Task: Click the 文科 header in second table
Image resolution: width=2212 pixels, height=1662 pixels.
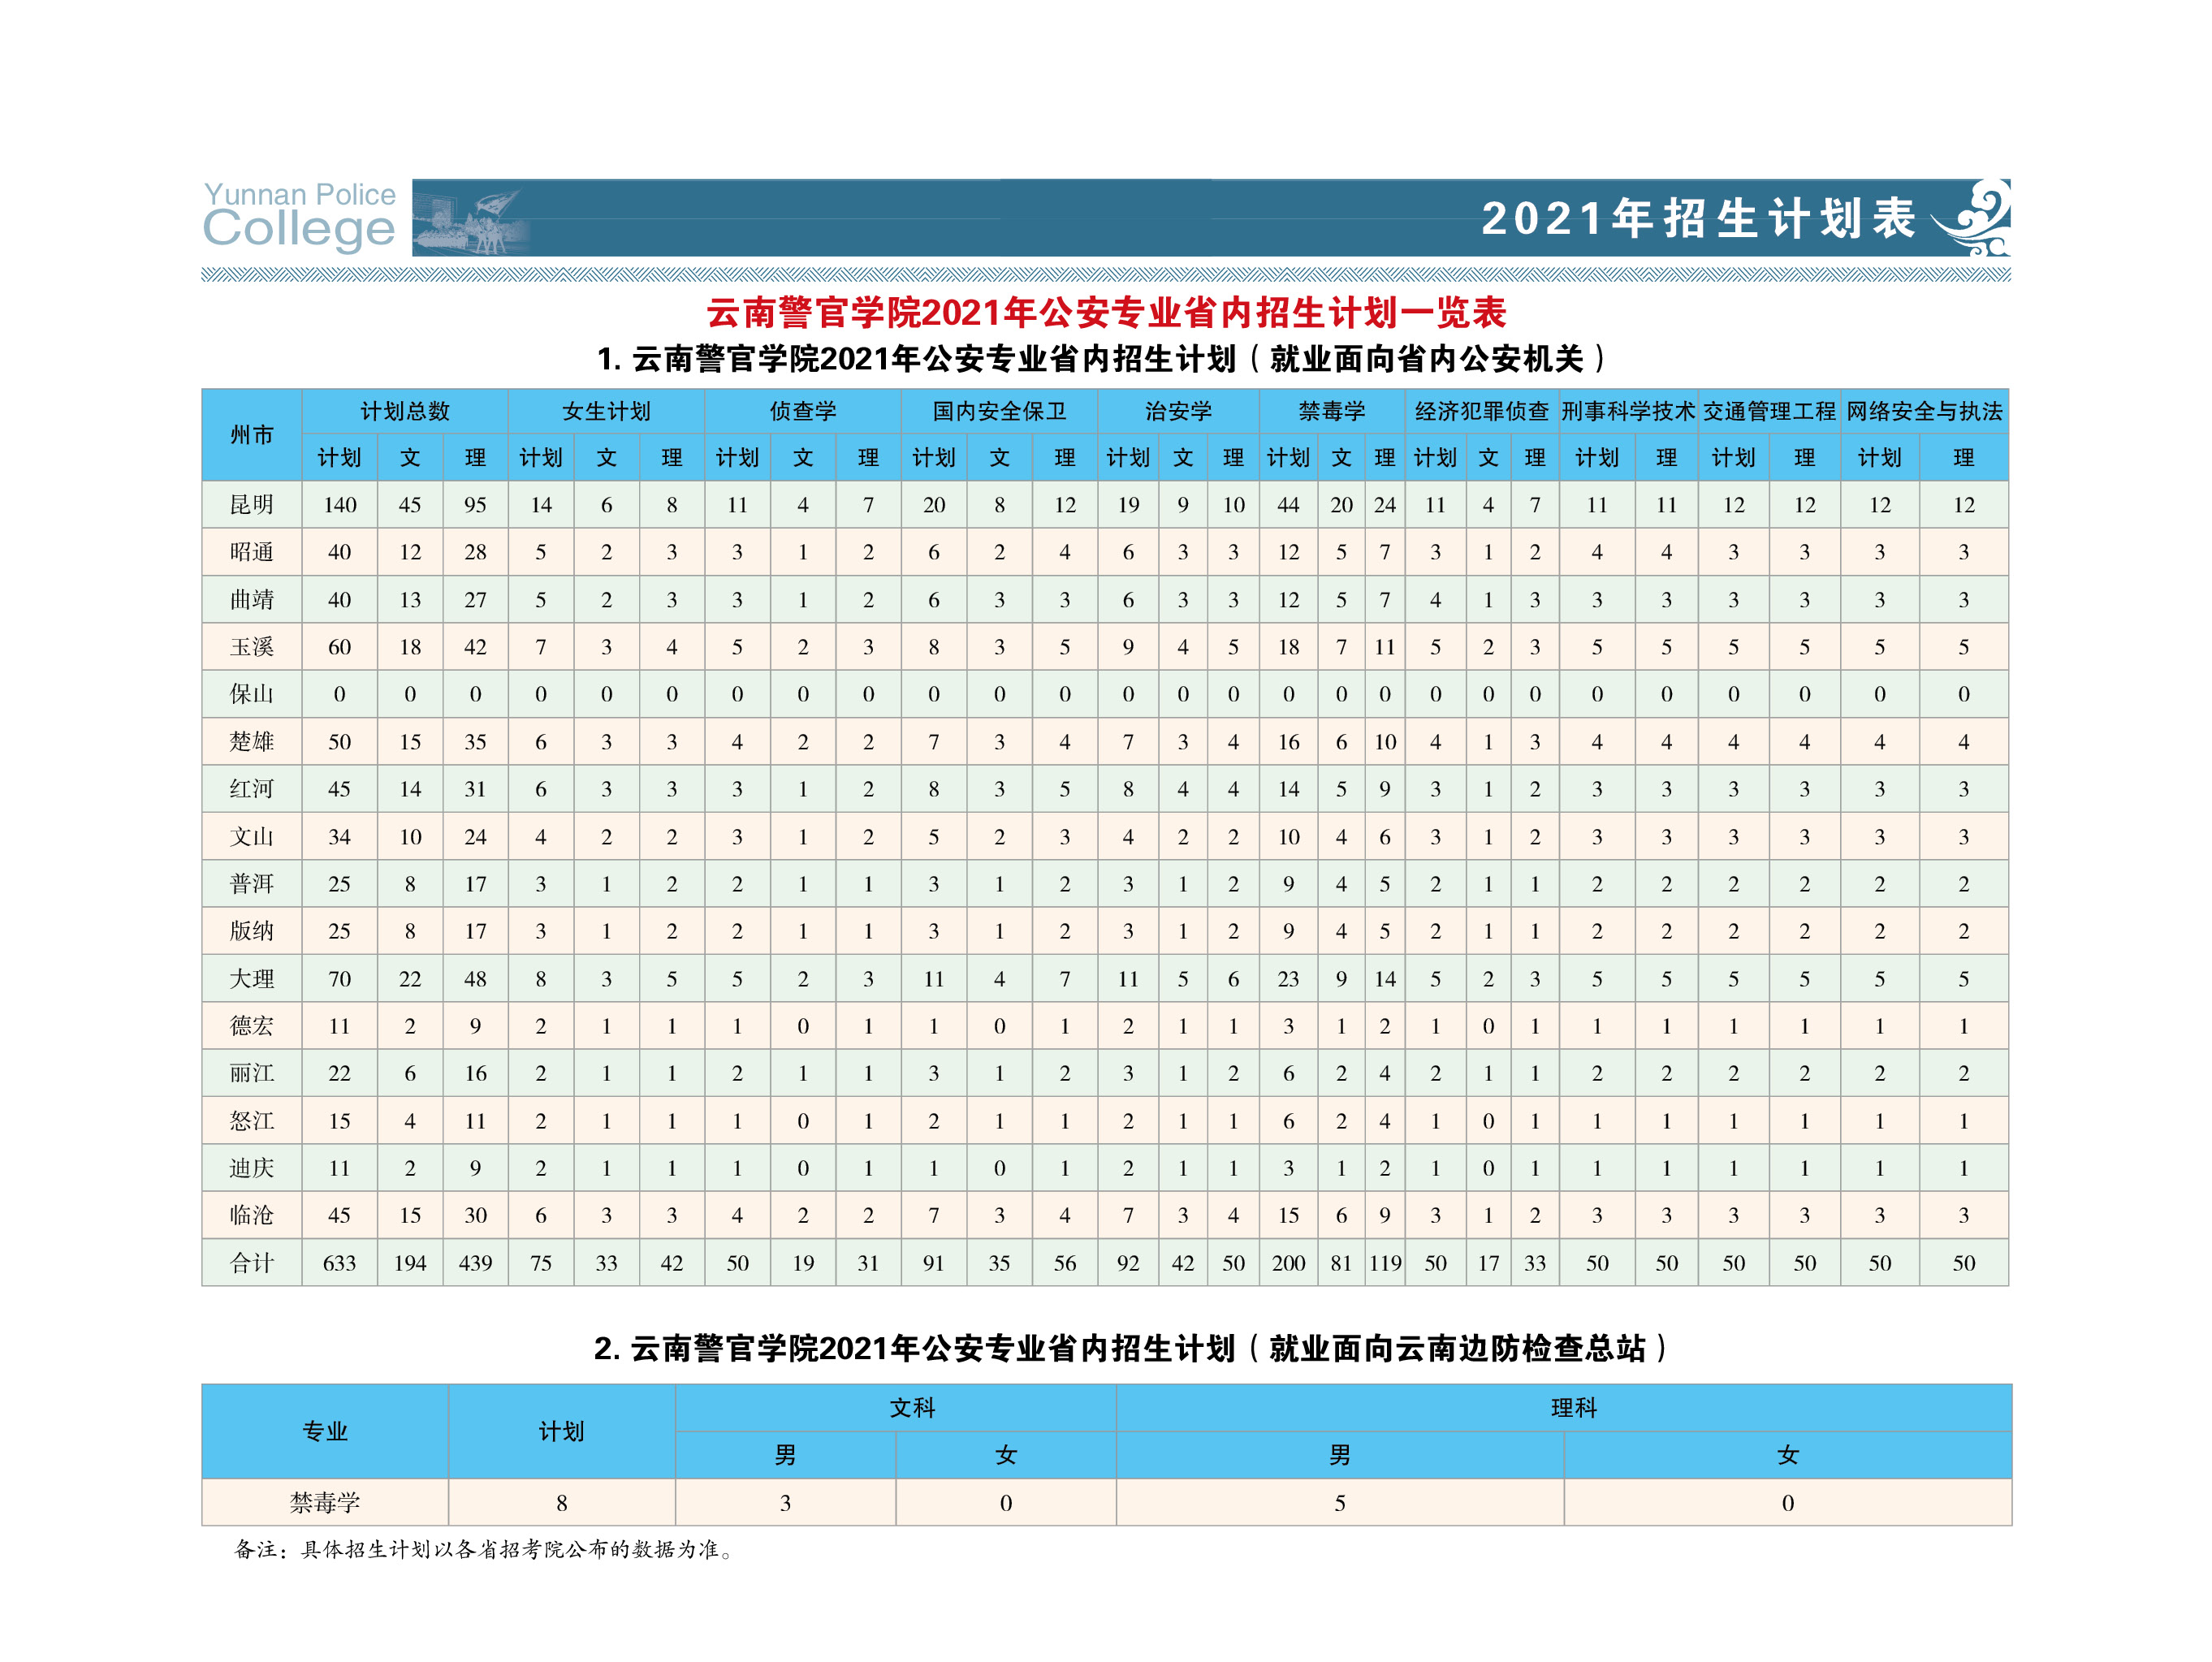Action: [x=912, y=1408]
